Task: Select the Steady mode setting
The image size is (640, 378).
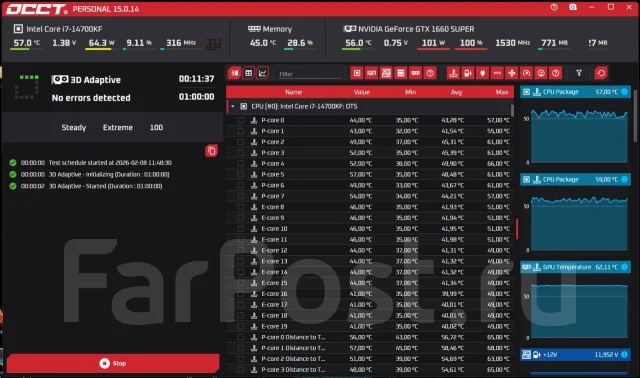Action: (74, 127)
